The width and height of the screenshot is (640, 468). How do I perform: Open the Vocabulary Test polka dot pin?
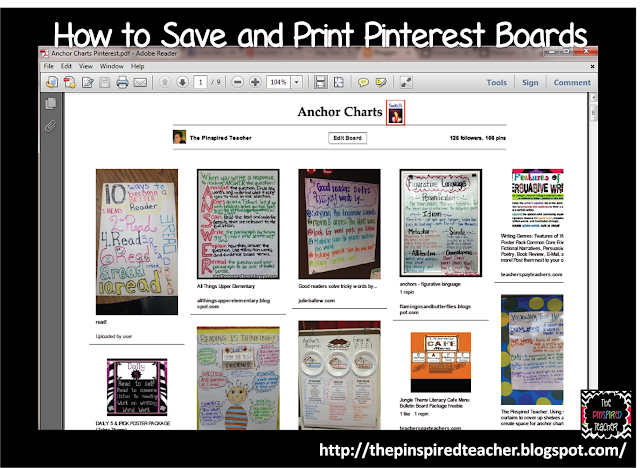click(532, 350)
